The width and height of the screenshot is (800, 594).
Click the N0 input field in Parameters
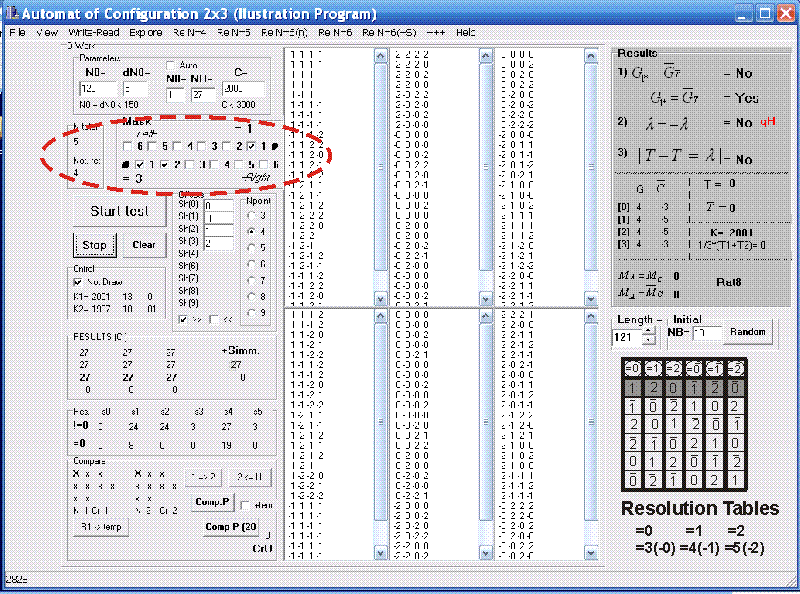[x=98, y=89]
